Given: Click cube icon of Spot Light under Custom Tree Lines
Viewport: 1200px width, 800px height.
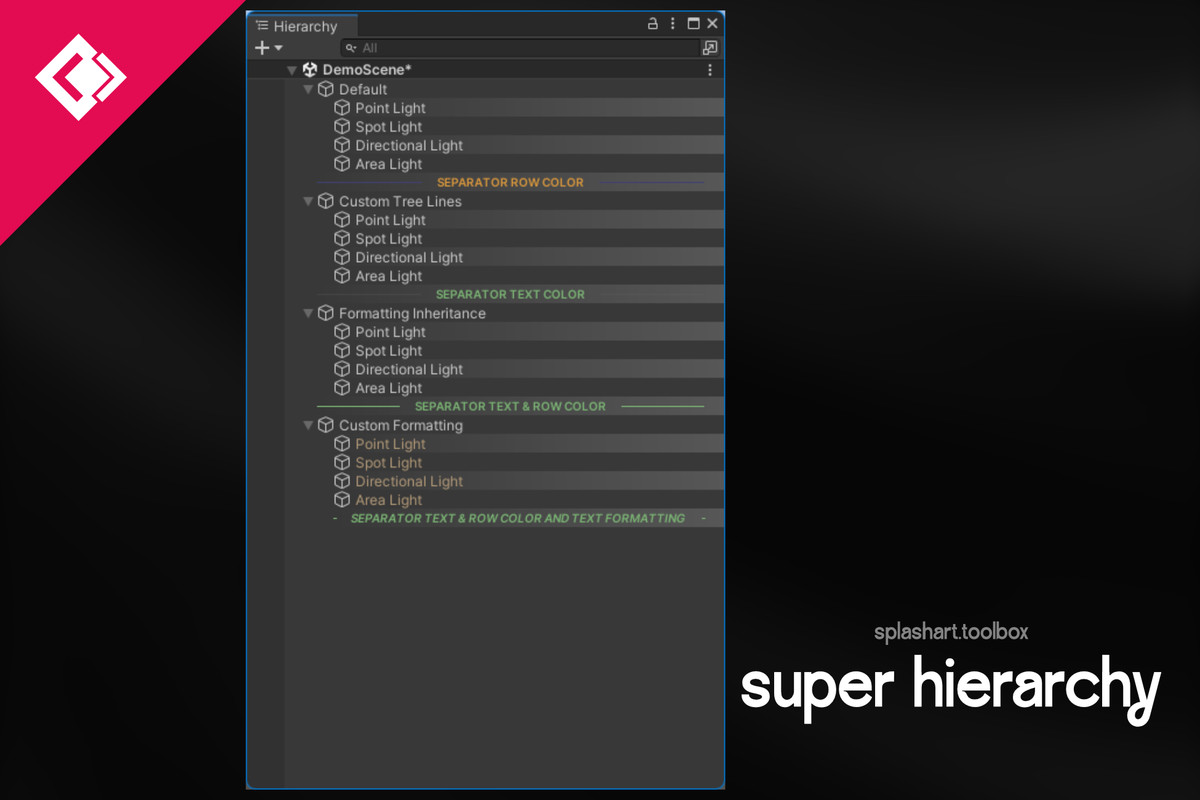Looking at the screenshot, I should tap(342, 239).
